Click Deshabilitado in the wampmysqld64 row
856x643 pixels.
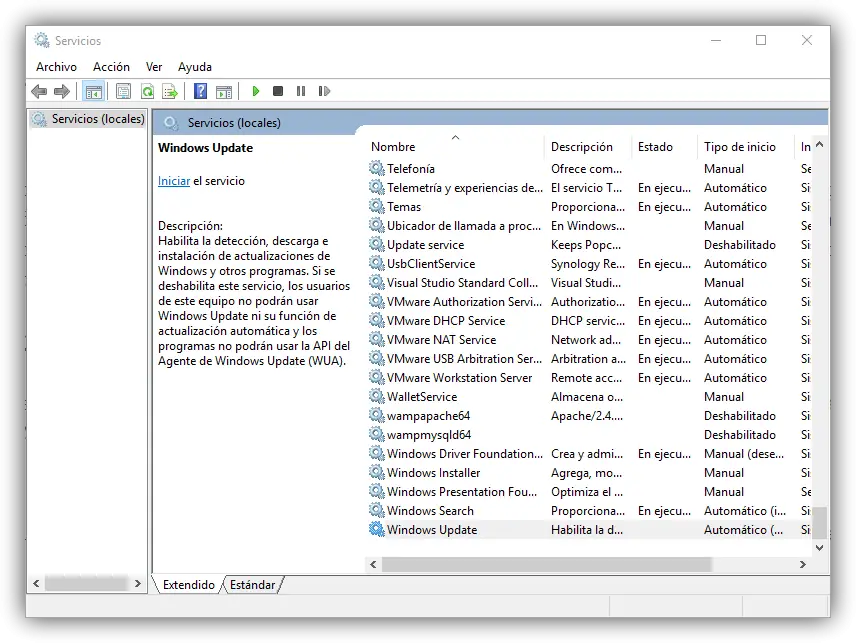pos(740,434)
